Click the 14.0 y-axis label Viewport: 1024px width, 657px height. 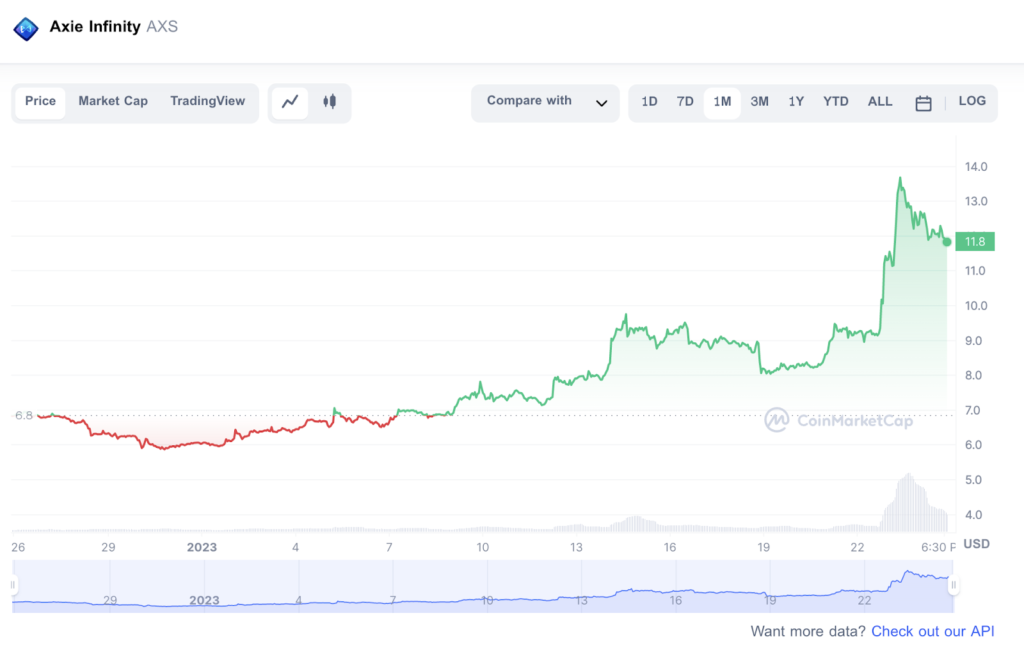[x=976, y=167]
